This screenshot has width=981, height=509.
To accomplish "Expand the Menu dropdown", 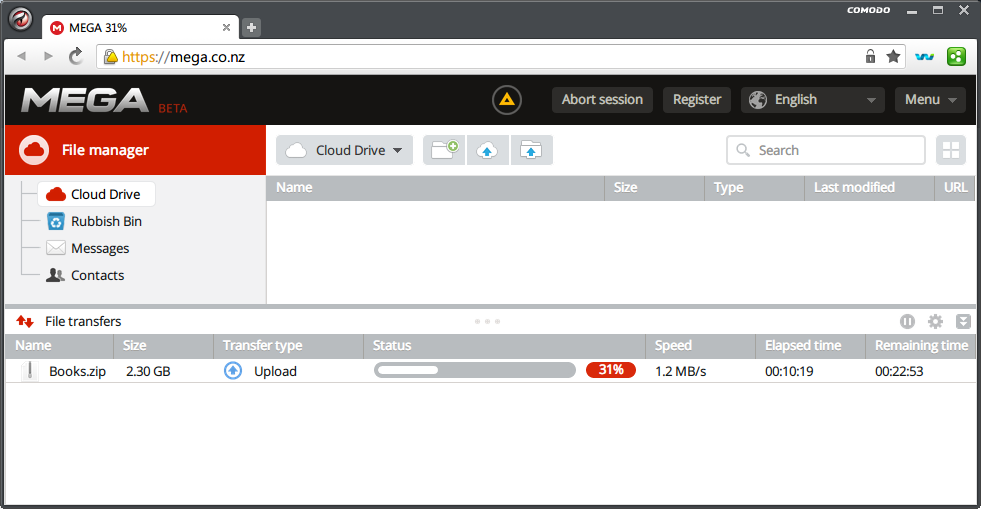I will (x=930, y=100).
